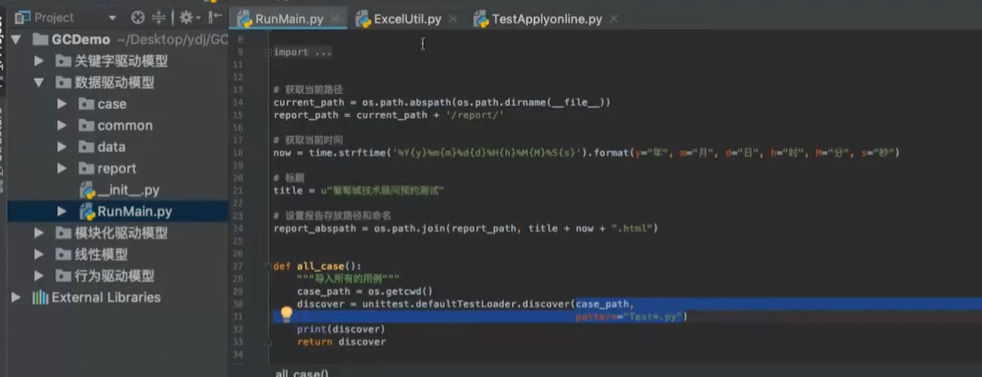Click the Collapse All icon in Project panel
Viewport: 982px width, 377px height.
click(160, 18)
